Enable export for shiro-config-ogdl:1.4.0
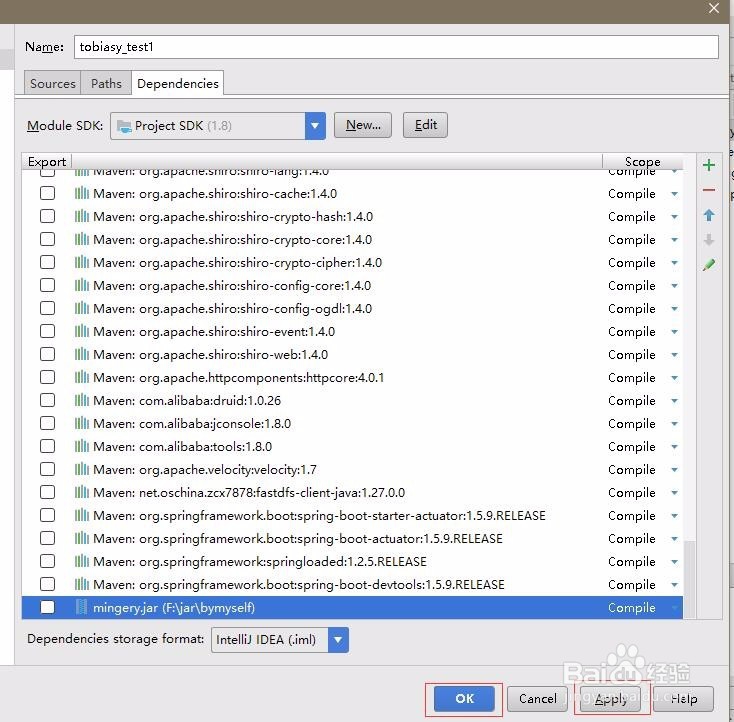The image size is (734, 722). (x=47, y=308)
